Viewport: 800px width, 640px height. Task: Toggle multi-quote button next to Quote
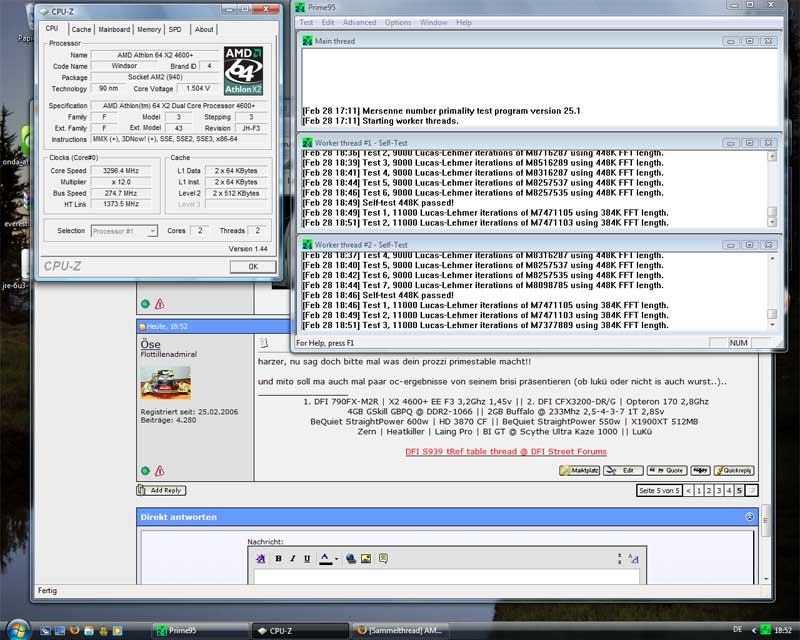tap(701, 471)
